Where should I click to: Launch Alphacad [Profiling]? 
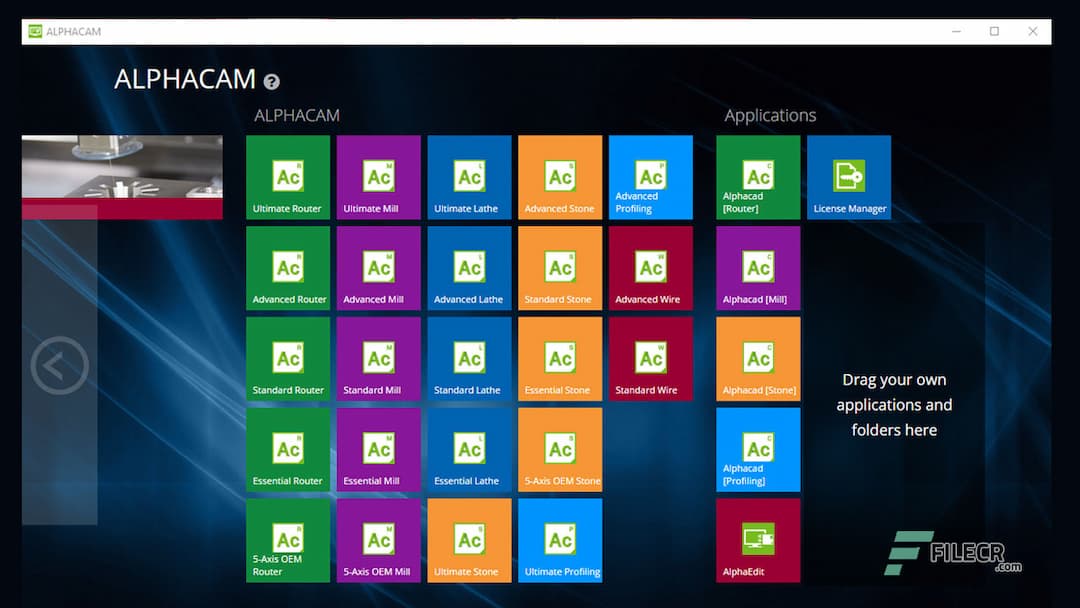757,449
